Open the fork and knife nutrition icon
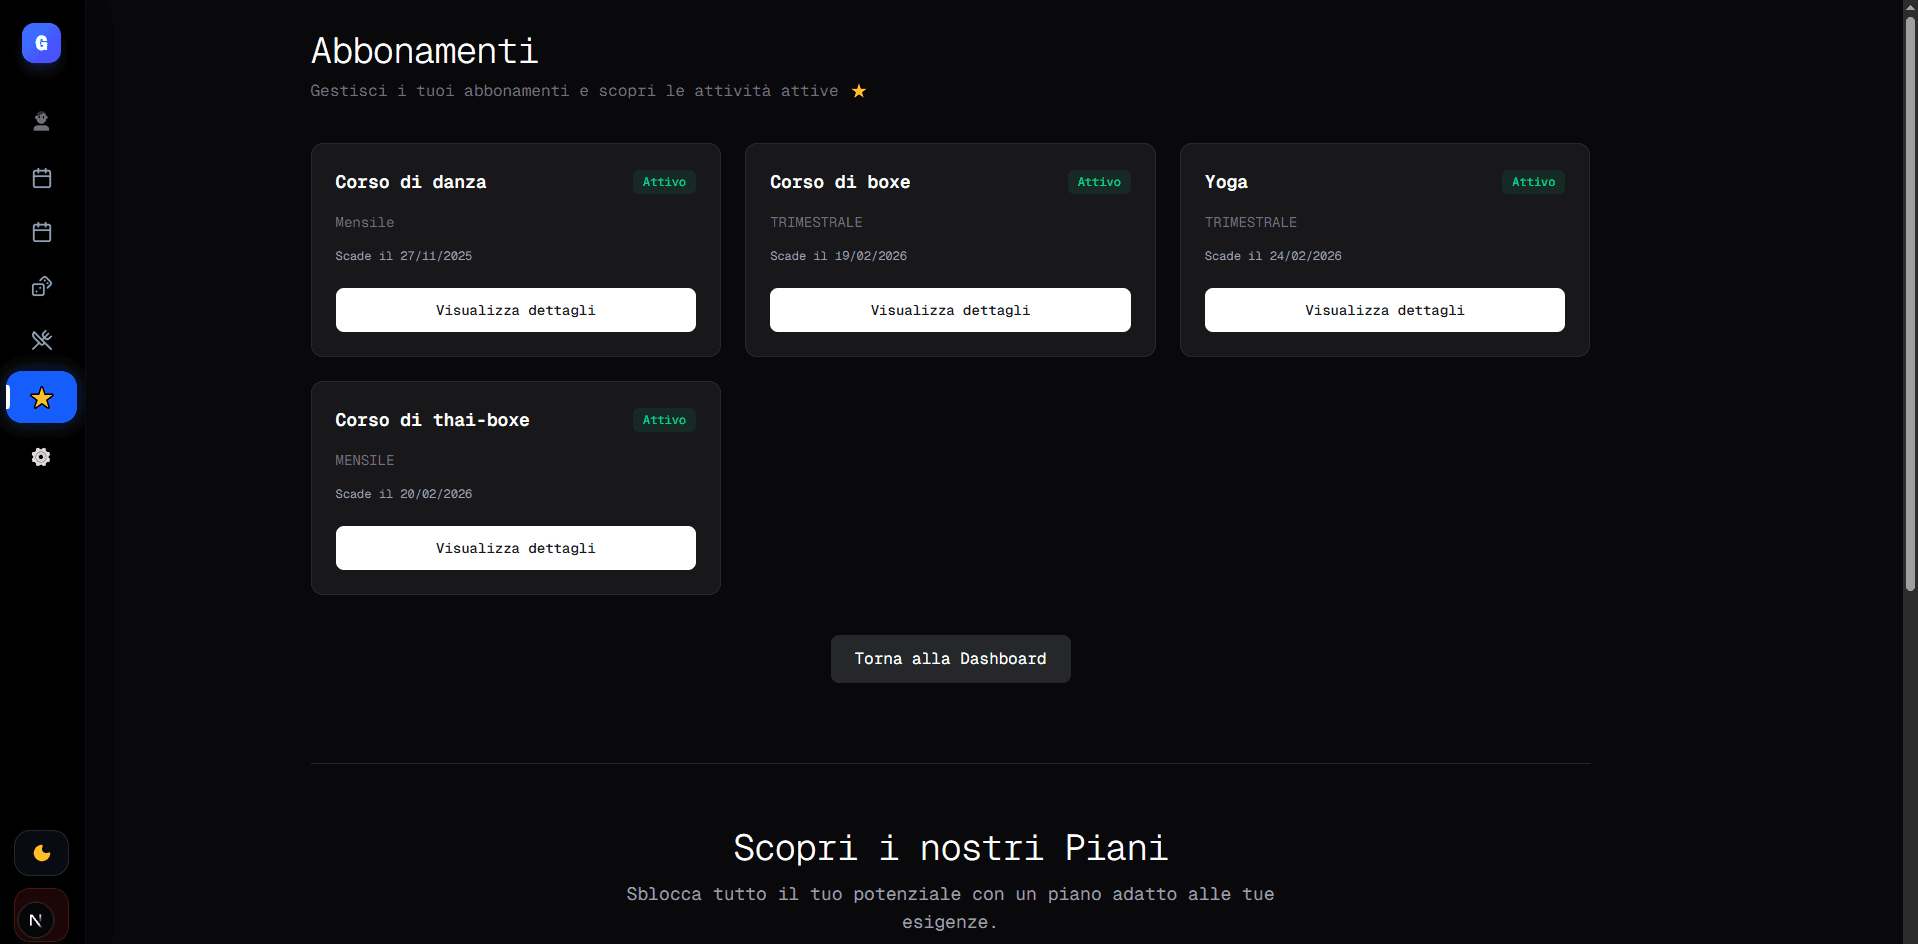1918x944 pixels. 41,340
